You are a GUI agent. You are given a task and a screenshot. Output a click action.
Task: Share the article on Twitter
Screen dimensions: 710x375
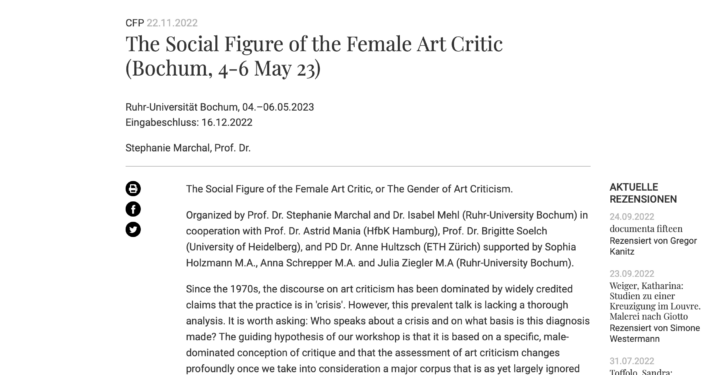point(133,230)
